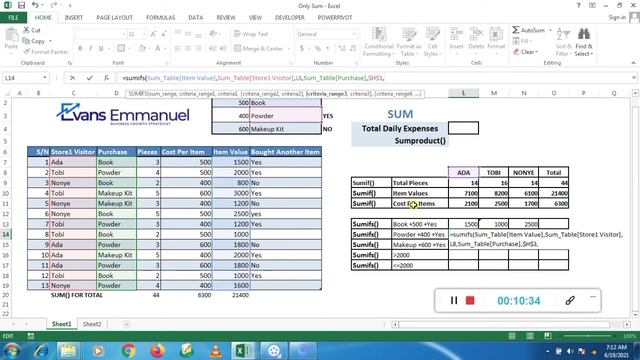Open Sort & Filter menu
This screenshot has width=640, height=360.
563,42
